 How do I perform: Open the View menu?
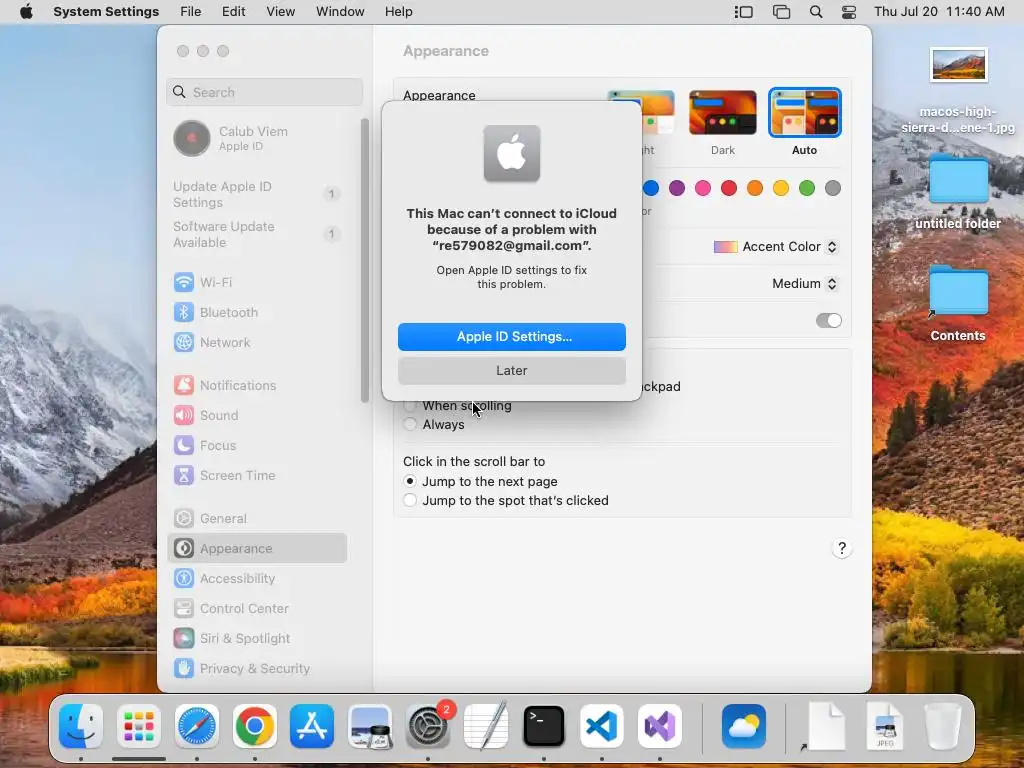281,12
